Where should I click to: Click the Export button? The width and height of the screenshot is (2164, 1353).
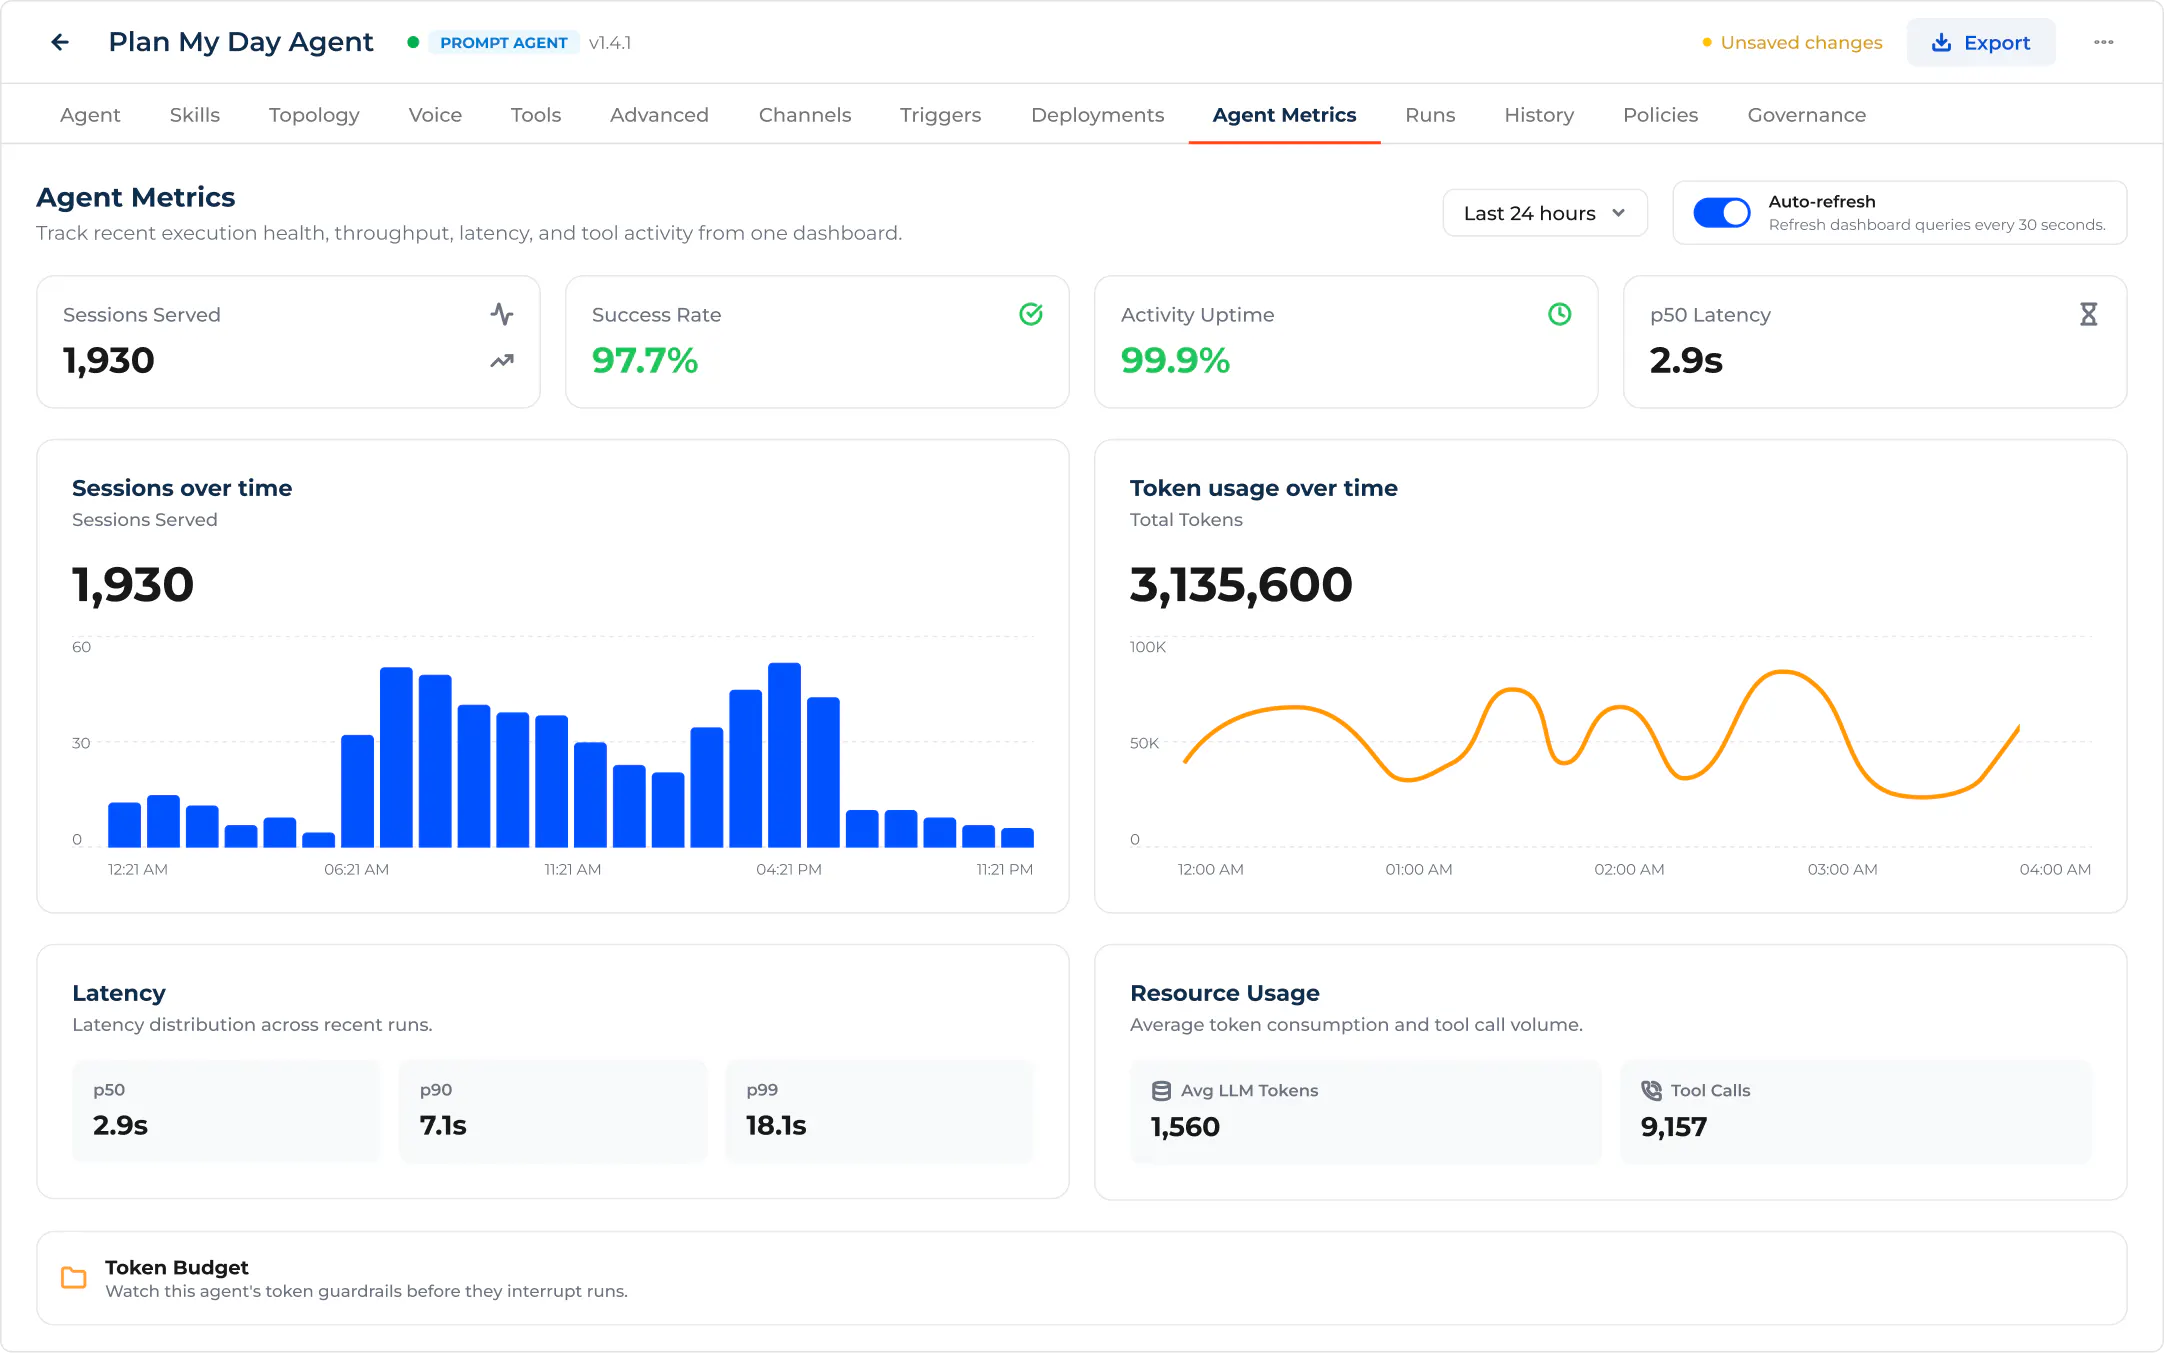[1981, 42]
